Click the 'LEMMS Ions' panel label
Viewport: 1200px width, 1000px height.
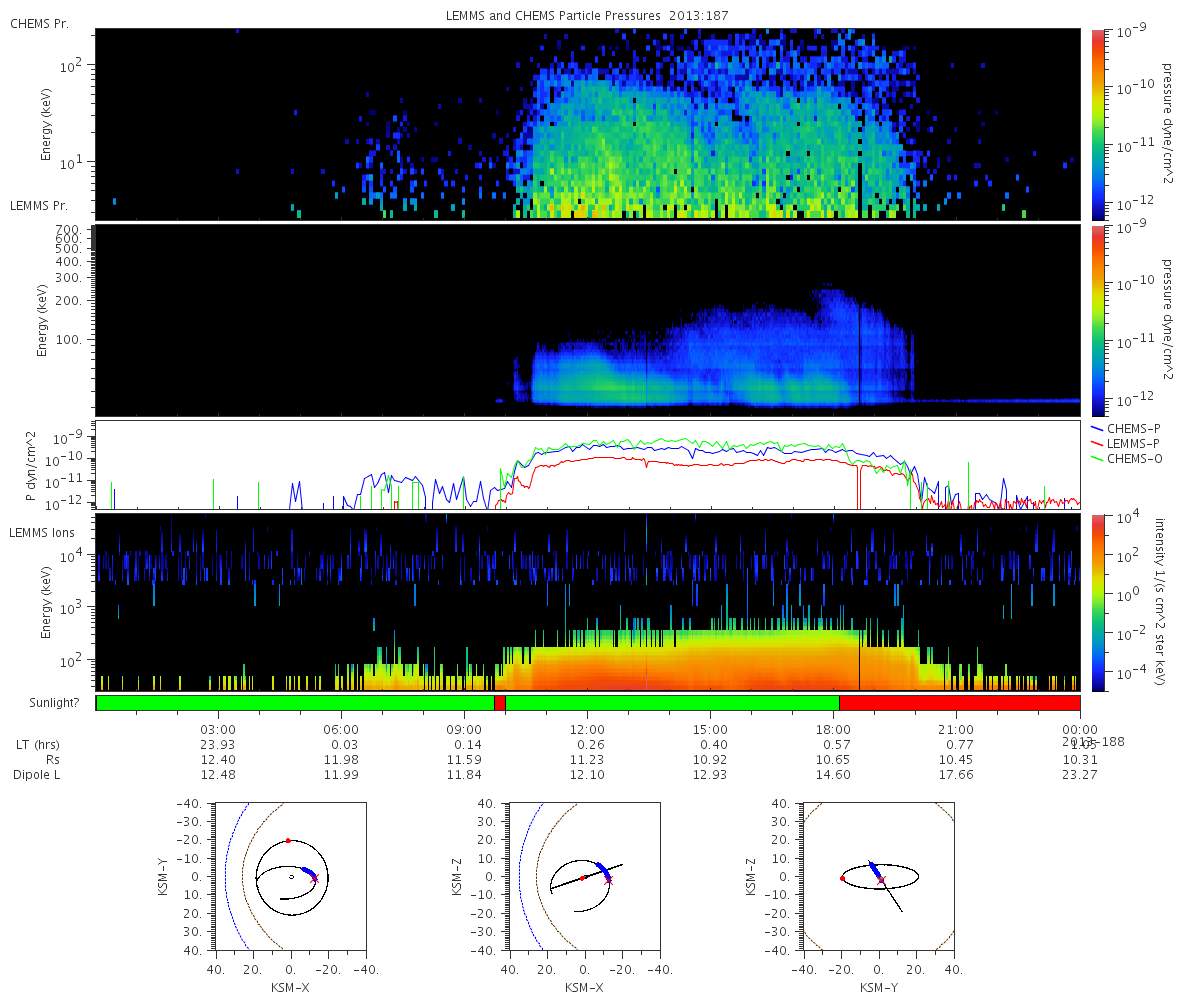click(x=41, y=533)
